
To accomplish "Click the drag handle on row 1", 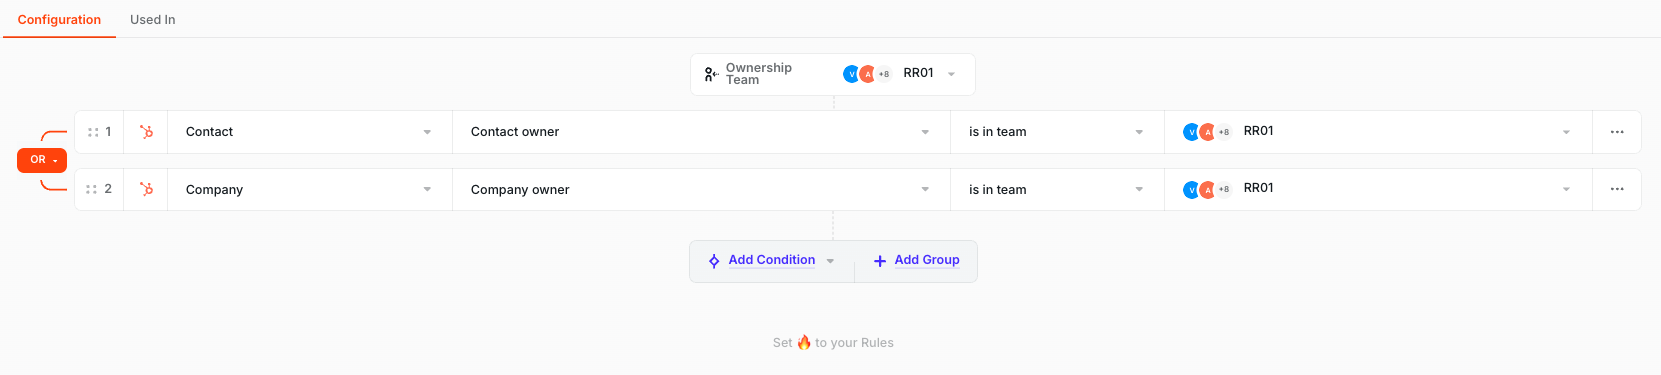I will point(93,132).
